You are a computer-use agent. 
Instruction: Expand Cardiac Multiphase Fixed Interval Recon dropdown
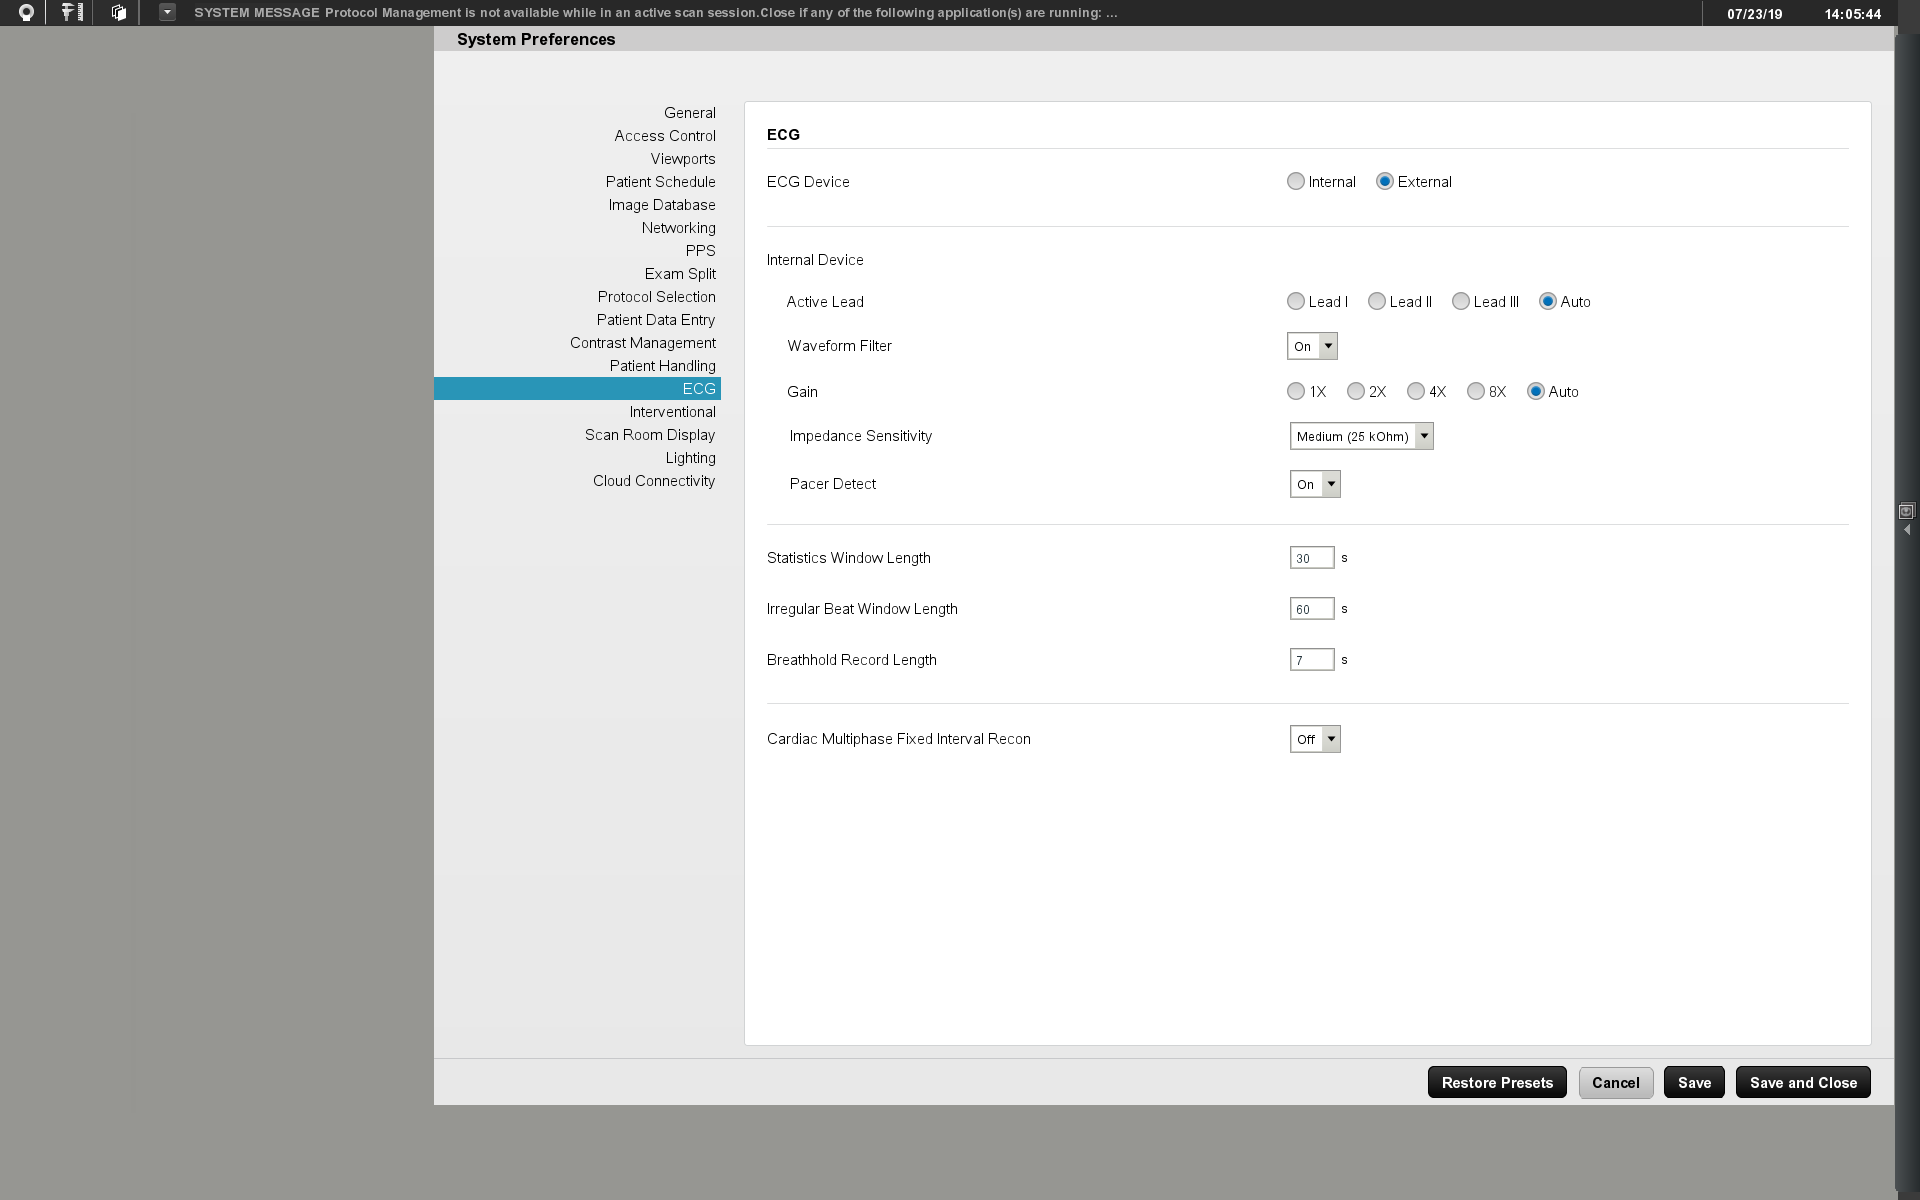tap(1315, 739)
